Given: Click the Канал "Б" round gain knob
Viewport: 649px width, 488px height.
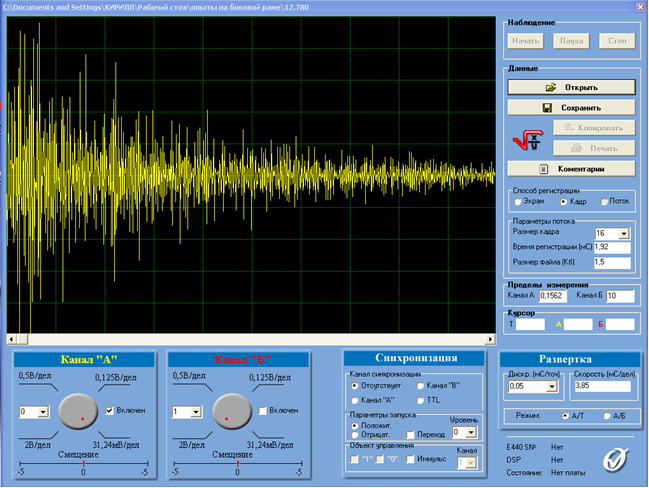Looking at the screenshot, I should click(232, 411).
